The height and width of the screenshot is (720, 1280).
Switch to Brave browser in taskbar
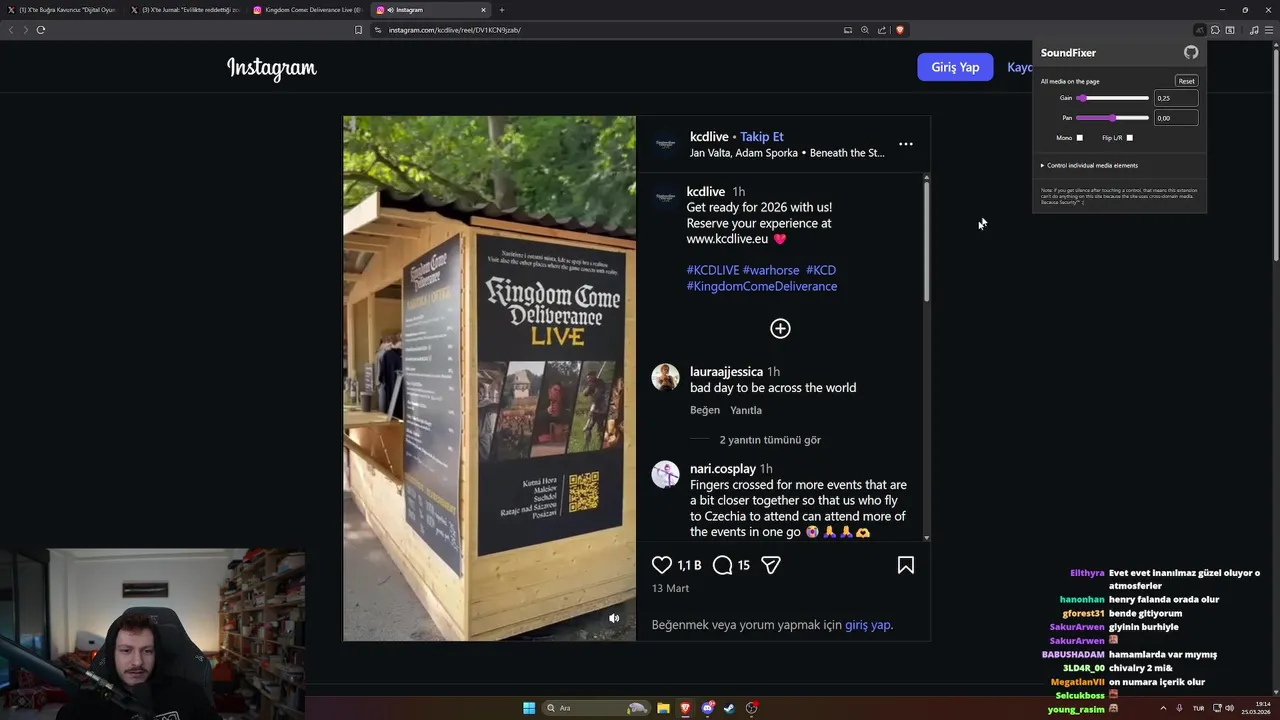685,708
